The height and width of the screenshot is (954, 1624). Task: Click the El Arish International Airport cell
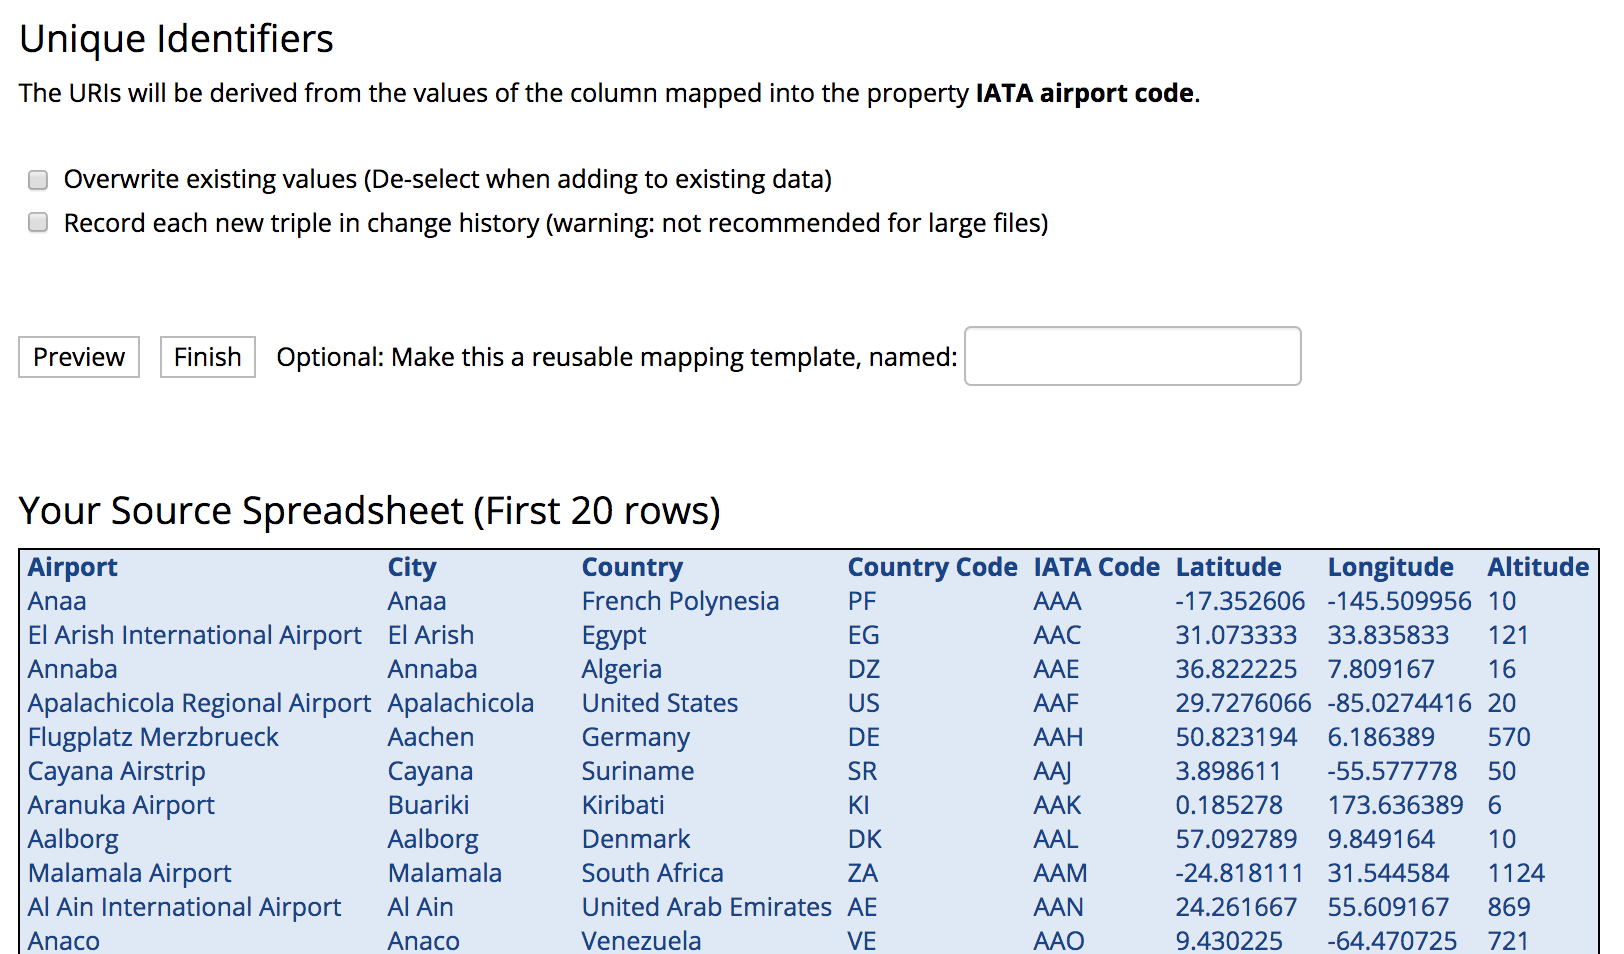click(195, 635)
